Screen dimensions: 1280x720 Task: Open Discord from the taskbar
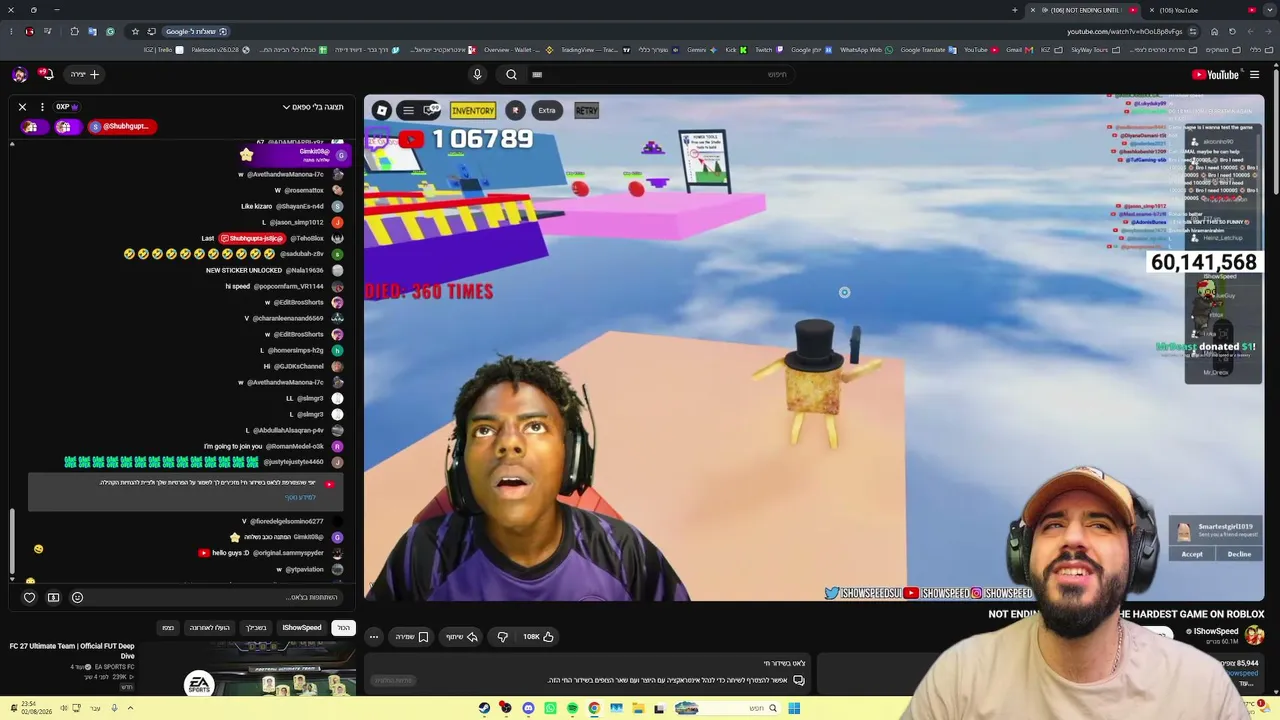pyautogui.click(x=528, y=708)
